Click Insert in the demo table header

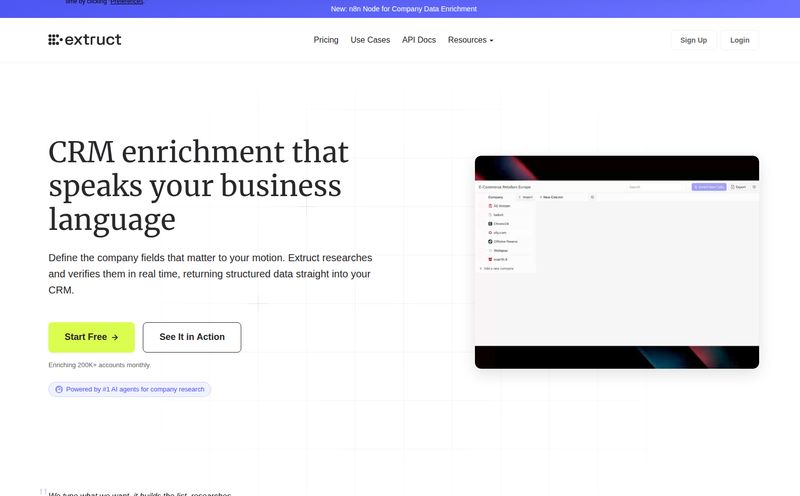526,197
